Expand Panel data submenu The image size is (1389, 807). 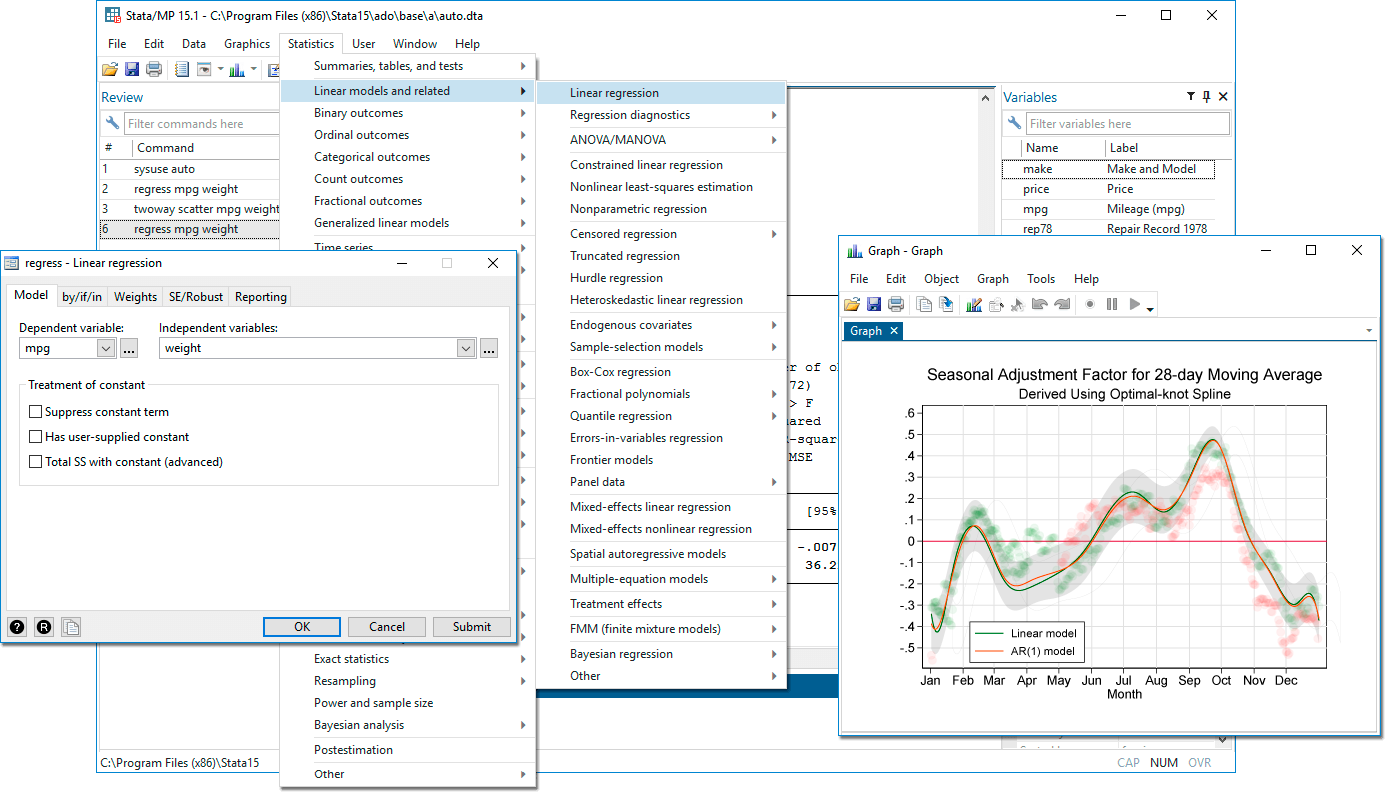pyautogui.click(x=661, y=482)
